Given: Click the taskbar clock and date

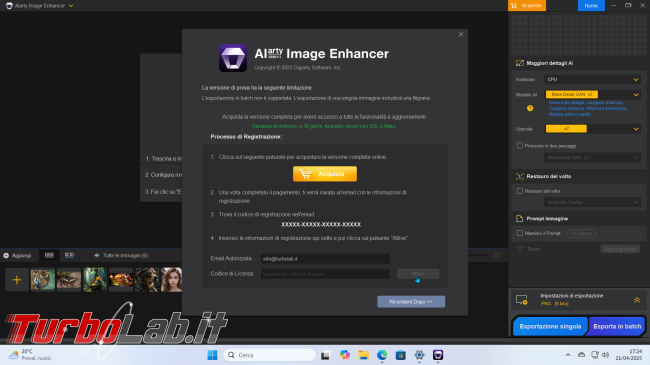Looking at the screenshot, I should tap(629, 355).
